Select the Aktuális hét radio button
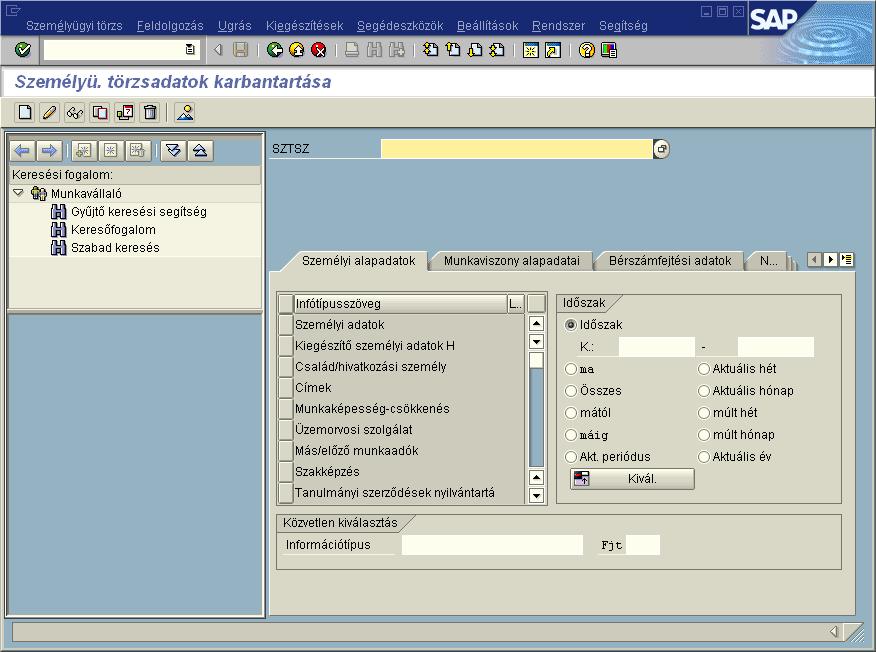The image size is (876, 652). coord(703,369)
